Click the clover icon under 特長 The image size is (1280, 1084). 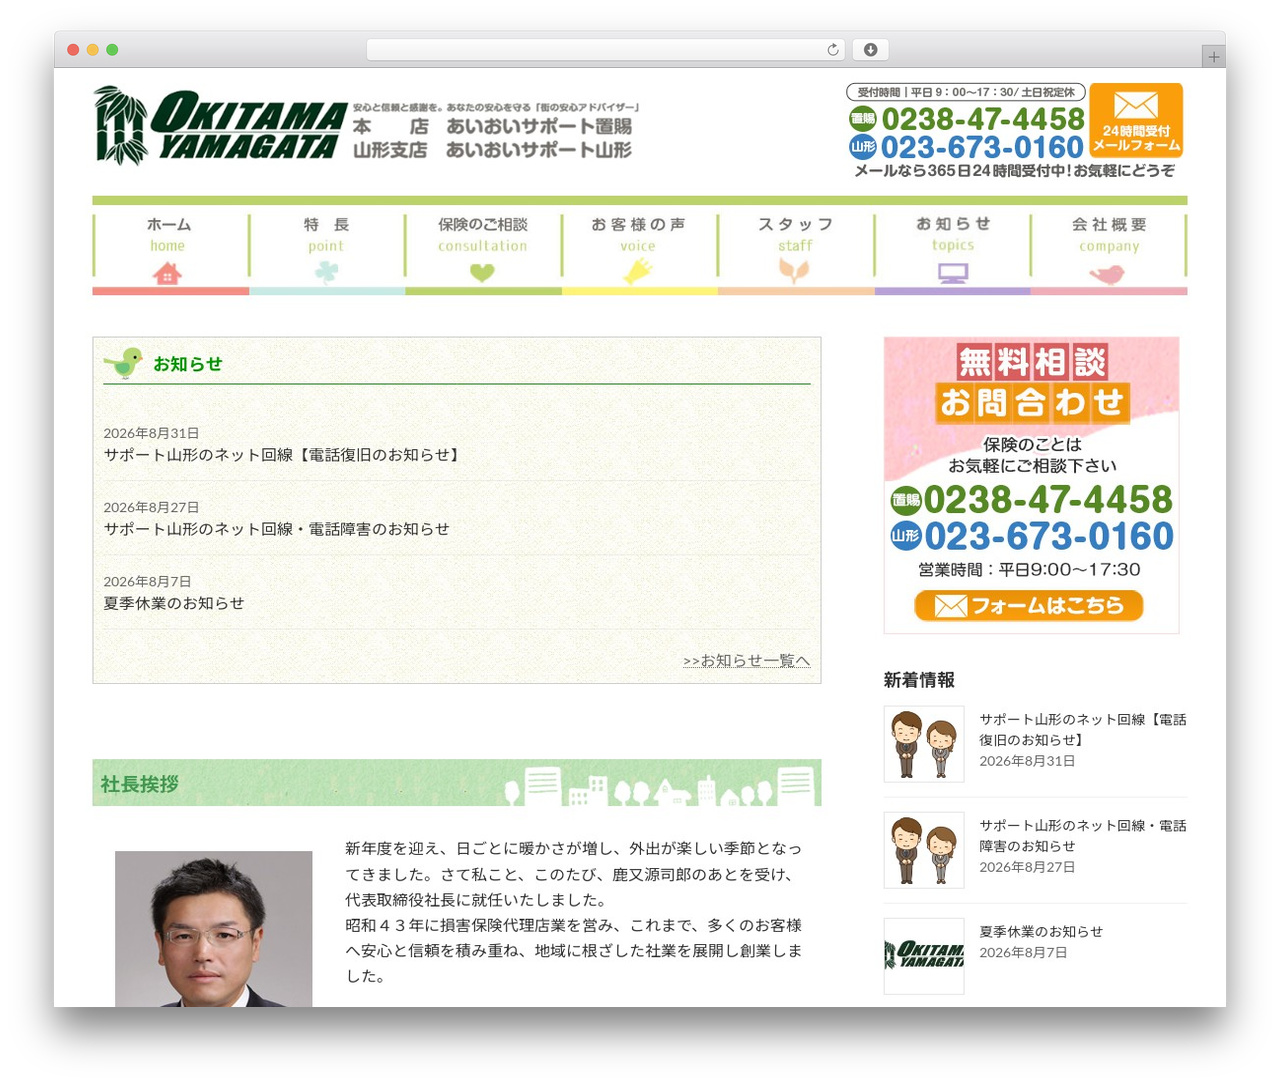click(326, 272)
